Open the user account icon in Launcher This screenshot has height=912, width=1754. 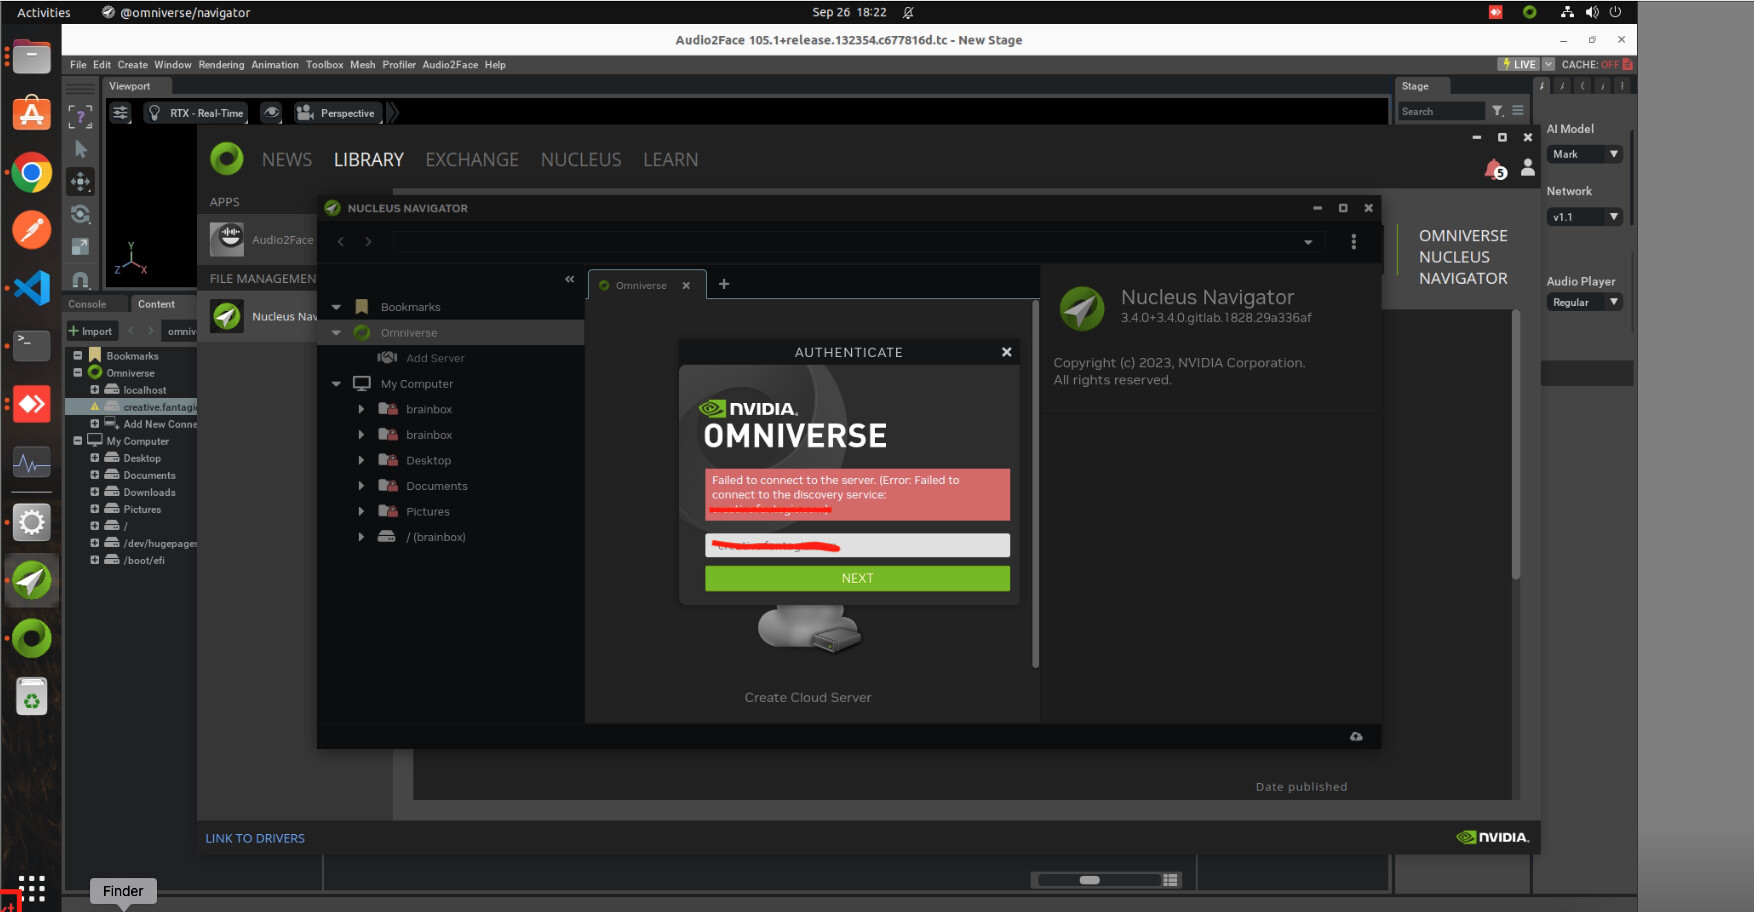pos(1528,168)
